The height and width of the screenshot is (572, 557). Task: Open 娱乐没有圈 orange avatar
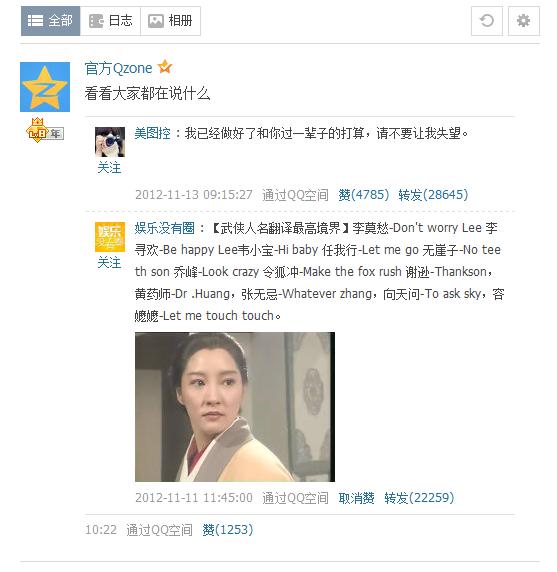(110, 237)
